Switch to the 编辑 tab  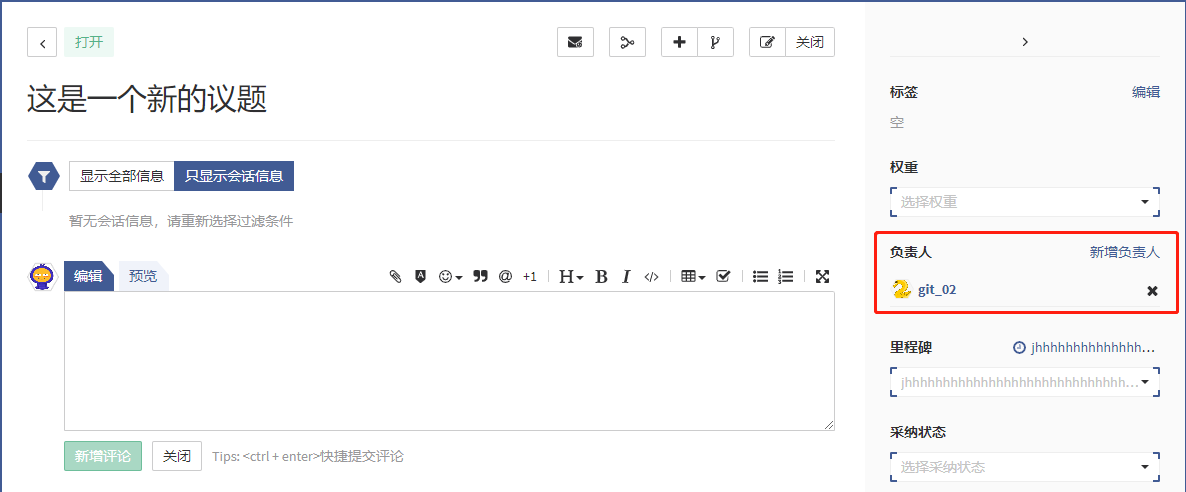point(88,276)
